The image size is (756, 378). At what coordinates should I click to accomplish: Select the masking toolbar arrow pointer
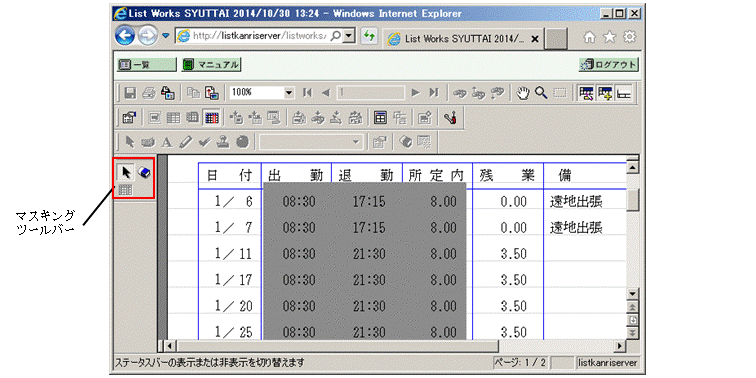[126, 172]
